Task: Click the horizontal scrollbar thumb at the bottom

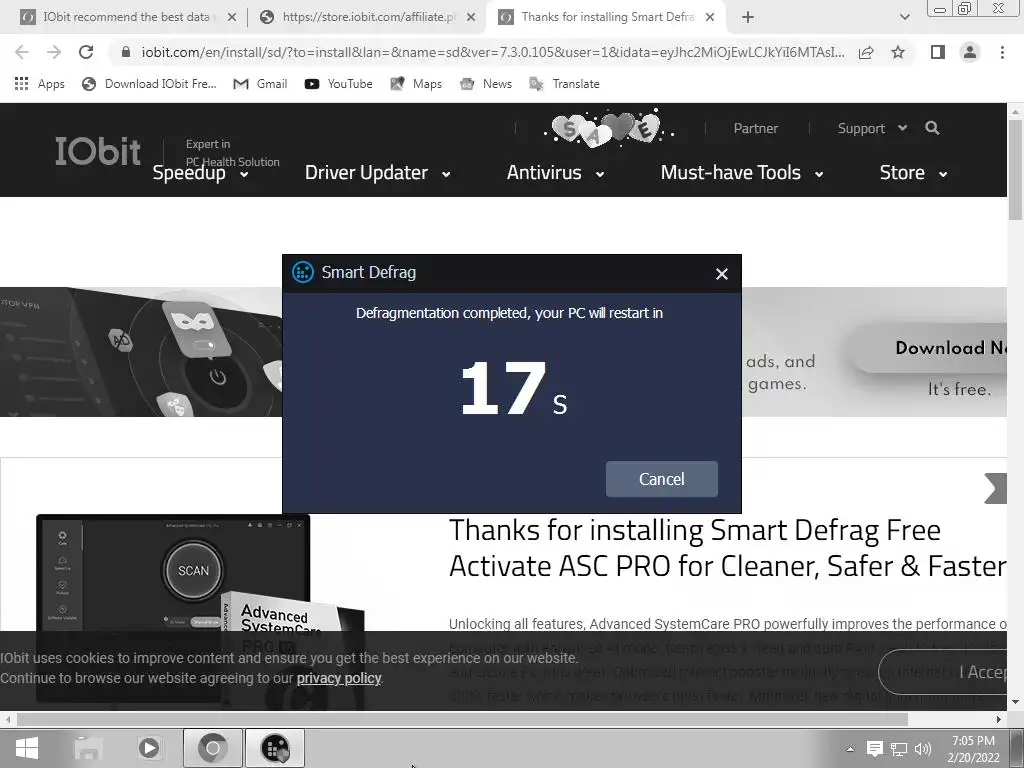Action: tap(462, 719)
